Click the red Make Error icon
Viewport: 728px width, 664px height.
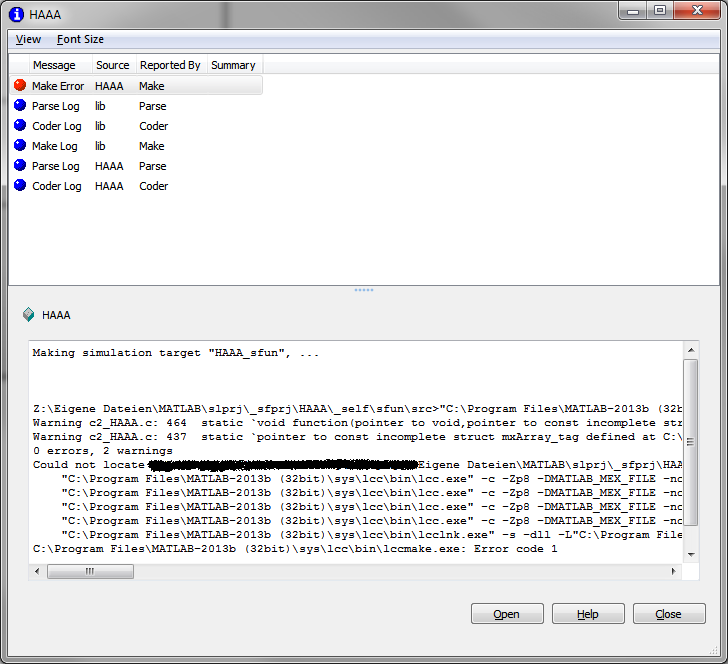pyautogui.click(x=20, y=86)
